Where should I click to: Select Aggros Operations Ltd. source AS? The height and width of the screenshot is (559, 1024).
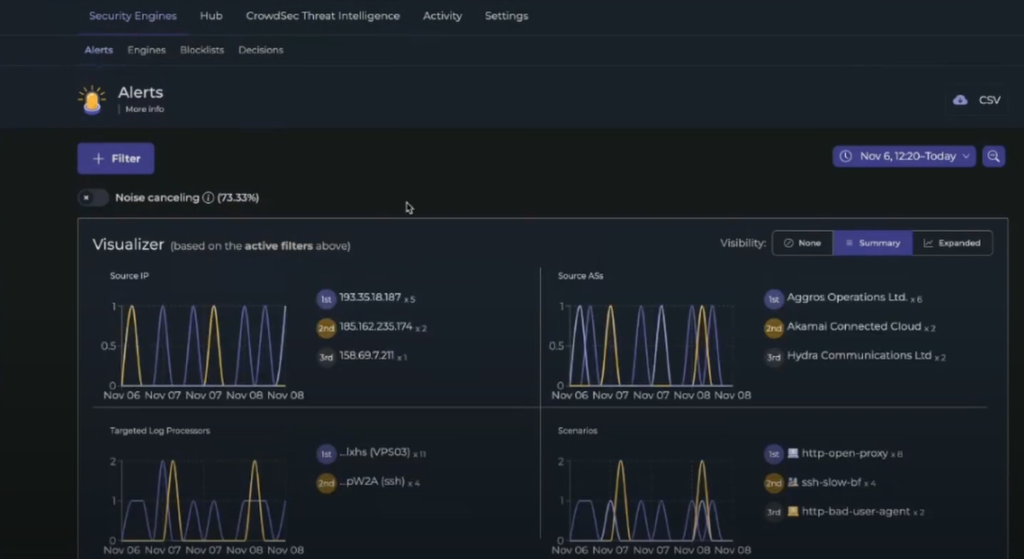point(847,297)
